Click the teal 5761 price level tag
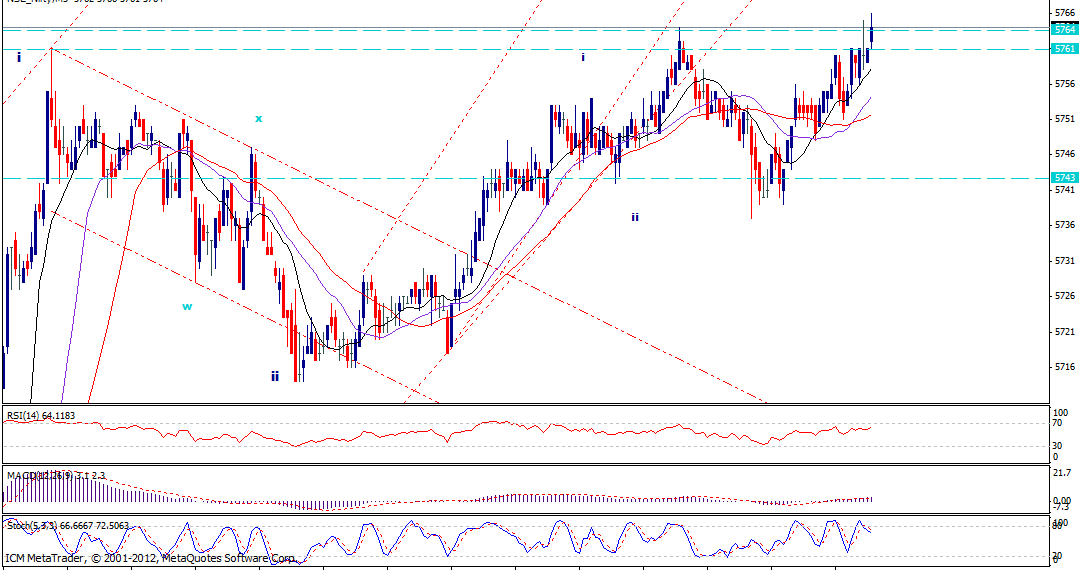This screenshot has height=571, width=1087. point(1064,49)
